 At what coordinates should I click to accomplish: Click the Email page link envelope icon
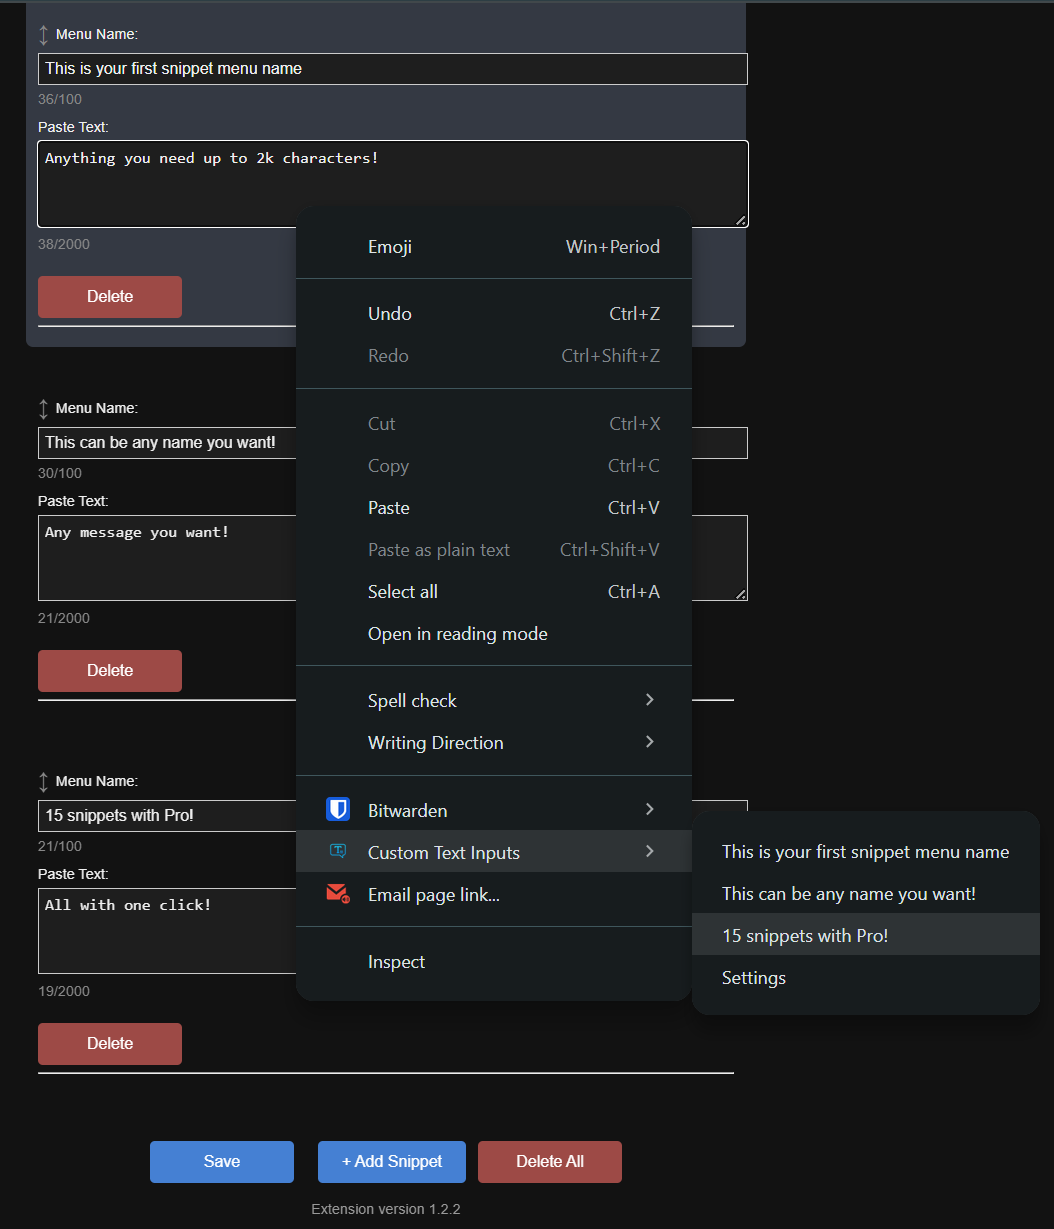pyautogui.click(x=337, y=894)
